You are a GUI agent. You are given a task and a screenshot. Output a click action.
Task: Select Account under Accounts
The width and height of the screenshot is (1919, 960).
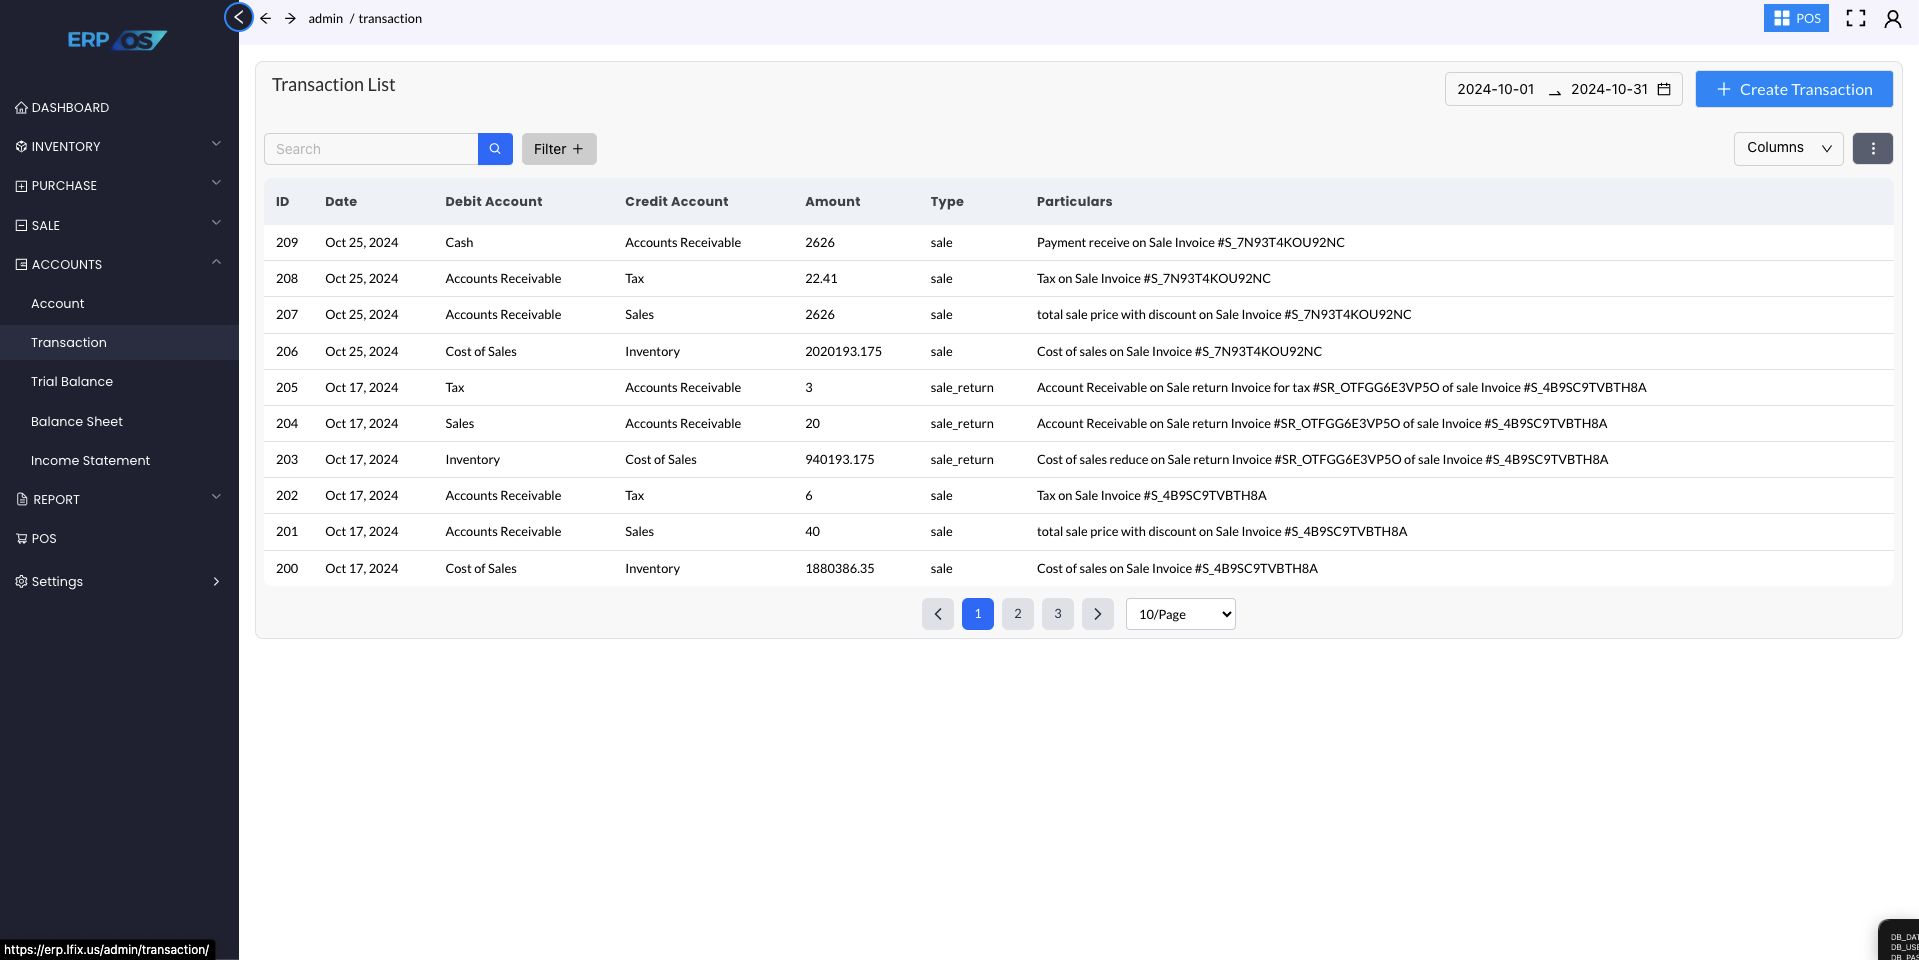pos(57,303)
